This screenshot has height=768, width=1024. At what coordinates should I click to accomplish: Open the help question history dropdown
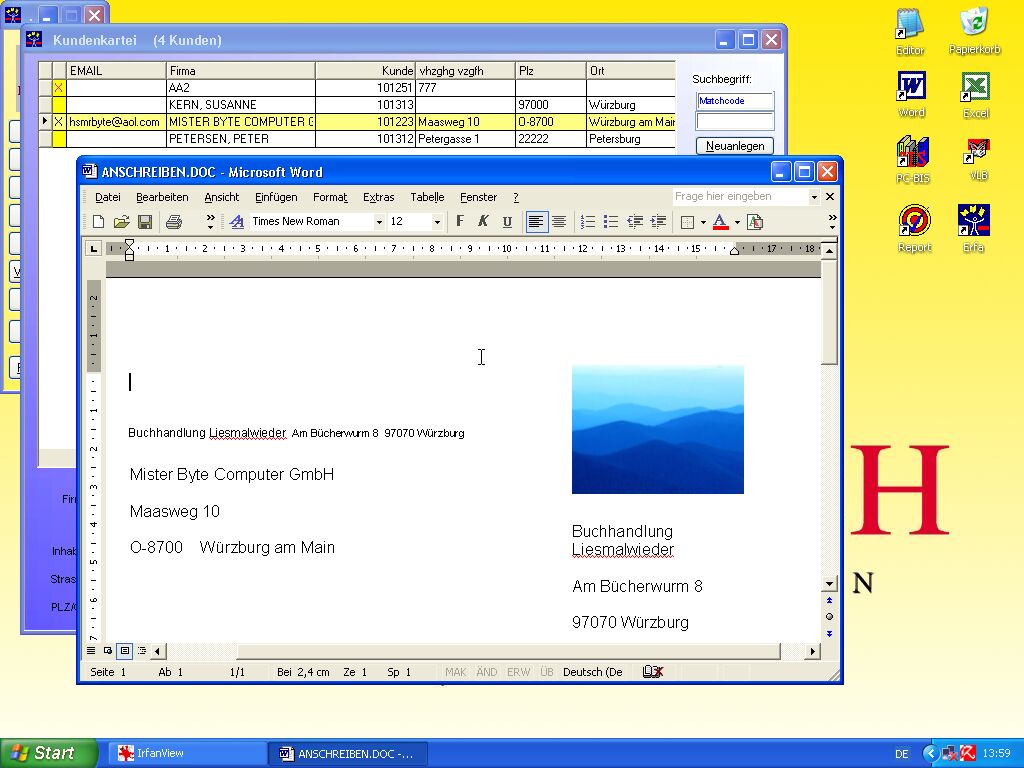[x=814, y=197]
